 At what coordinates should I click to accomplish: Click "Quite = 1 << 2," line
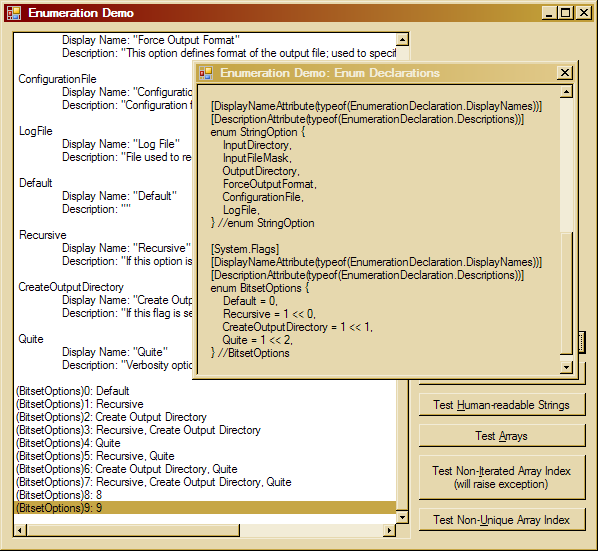click(x=258, y=340)
